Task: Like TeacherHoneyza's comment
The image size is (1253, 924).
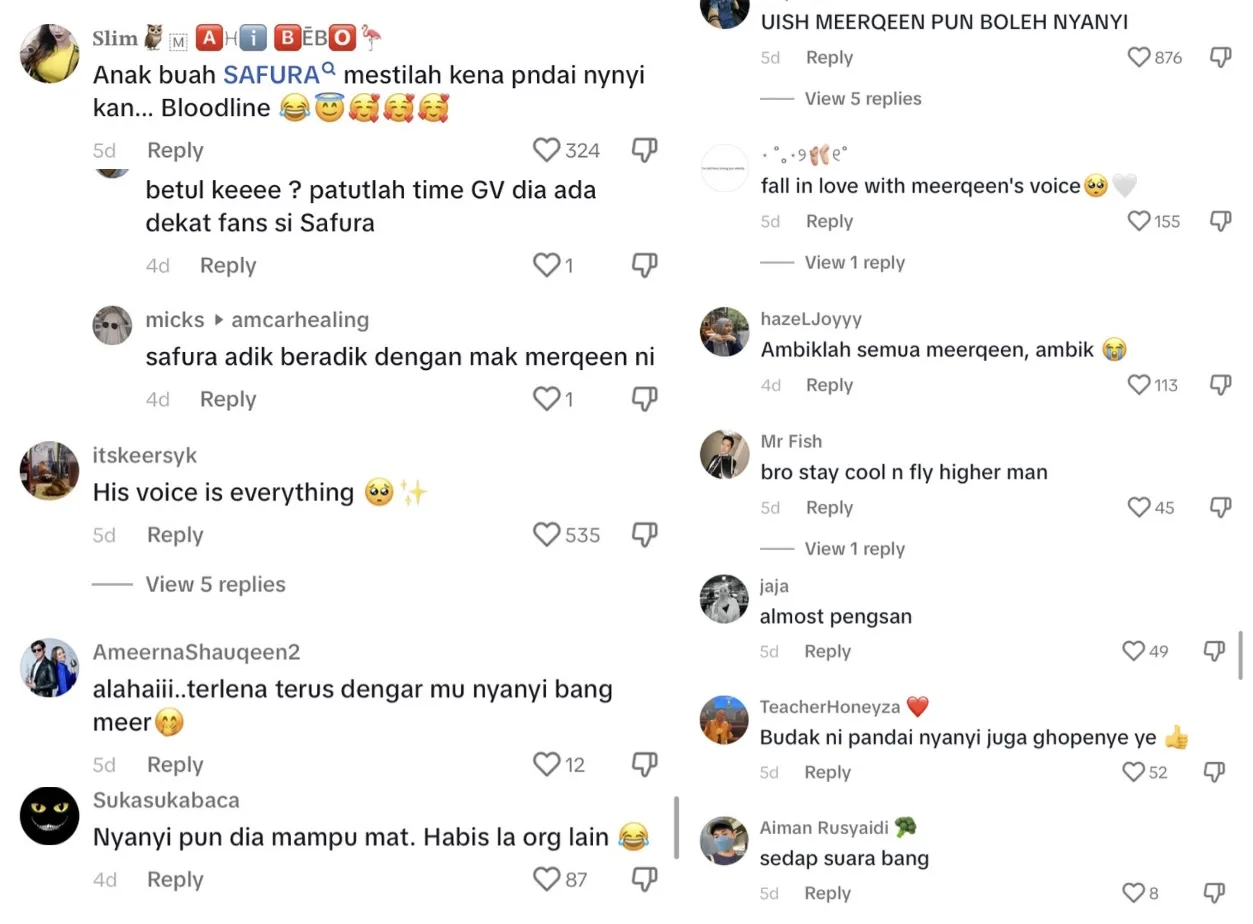Action: 1133,772
